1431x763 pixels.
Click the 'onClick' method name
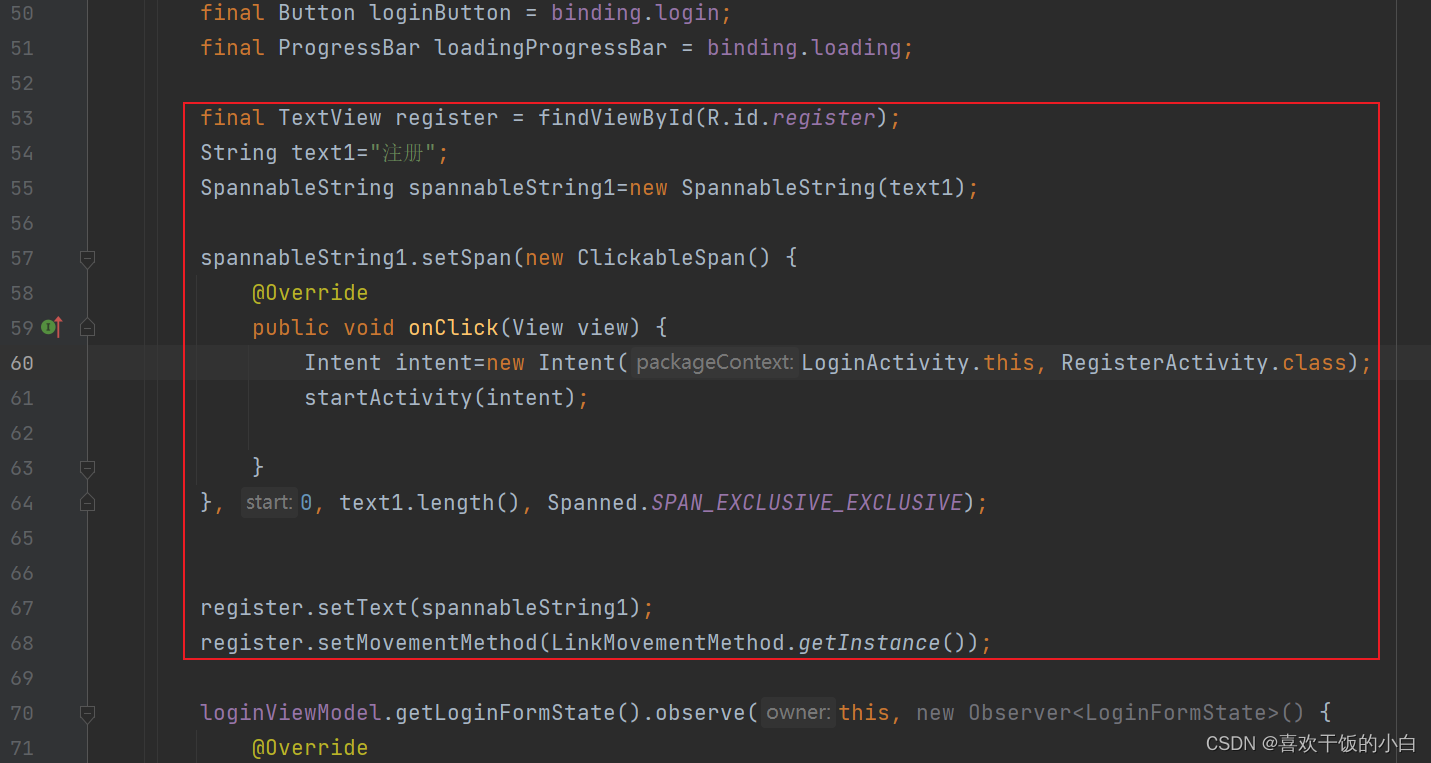[x=453, y=328]
